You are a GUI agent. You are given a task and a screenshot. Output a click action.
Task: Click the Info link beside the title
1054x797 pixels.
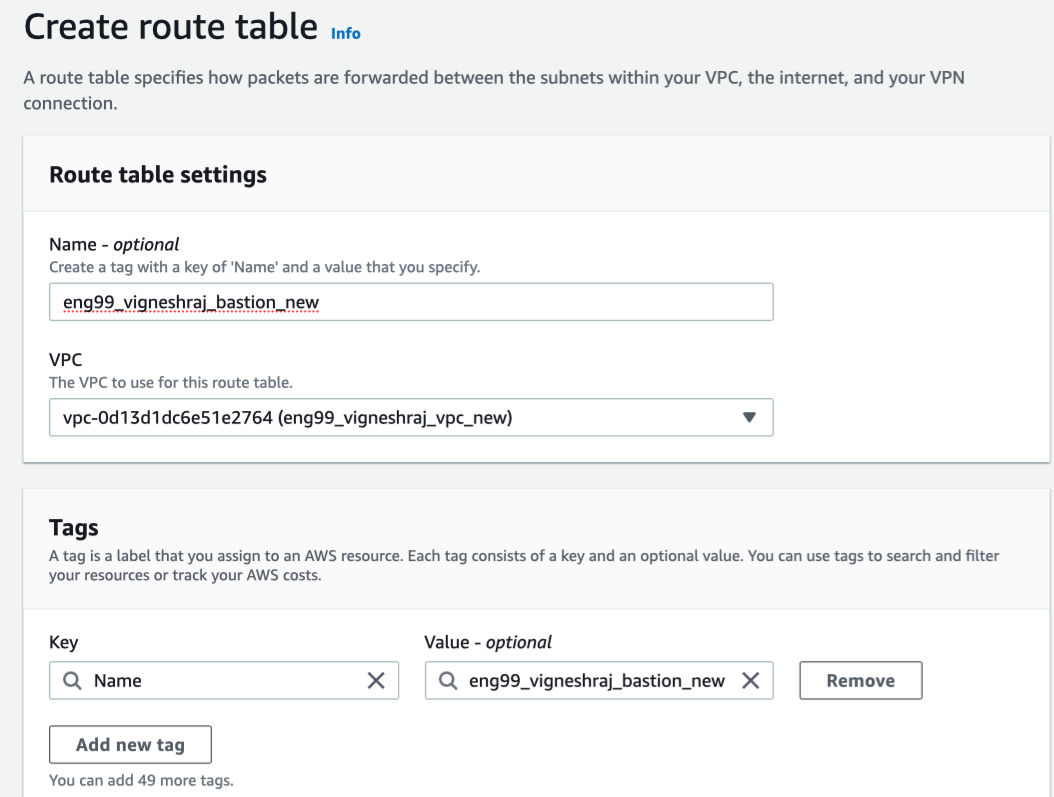point(345,33)
